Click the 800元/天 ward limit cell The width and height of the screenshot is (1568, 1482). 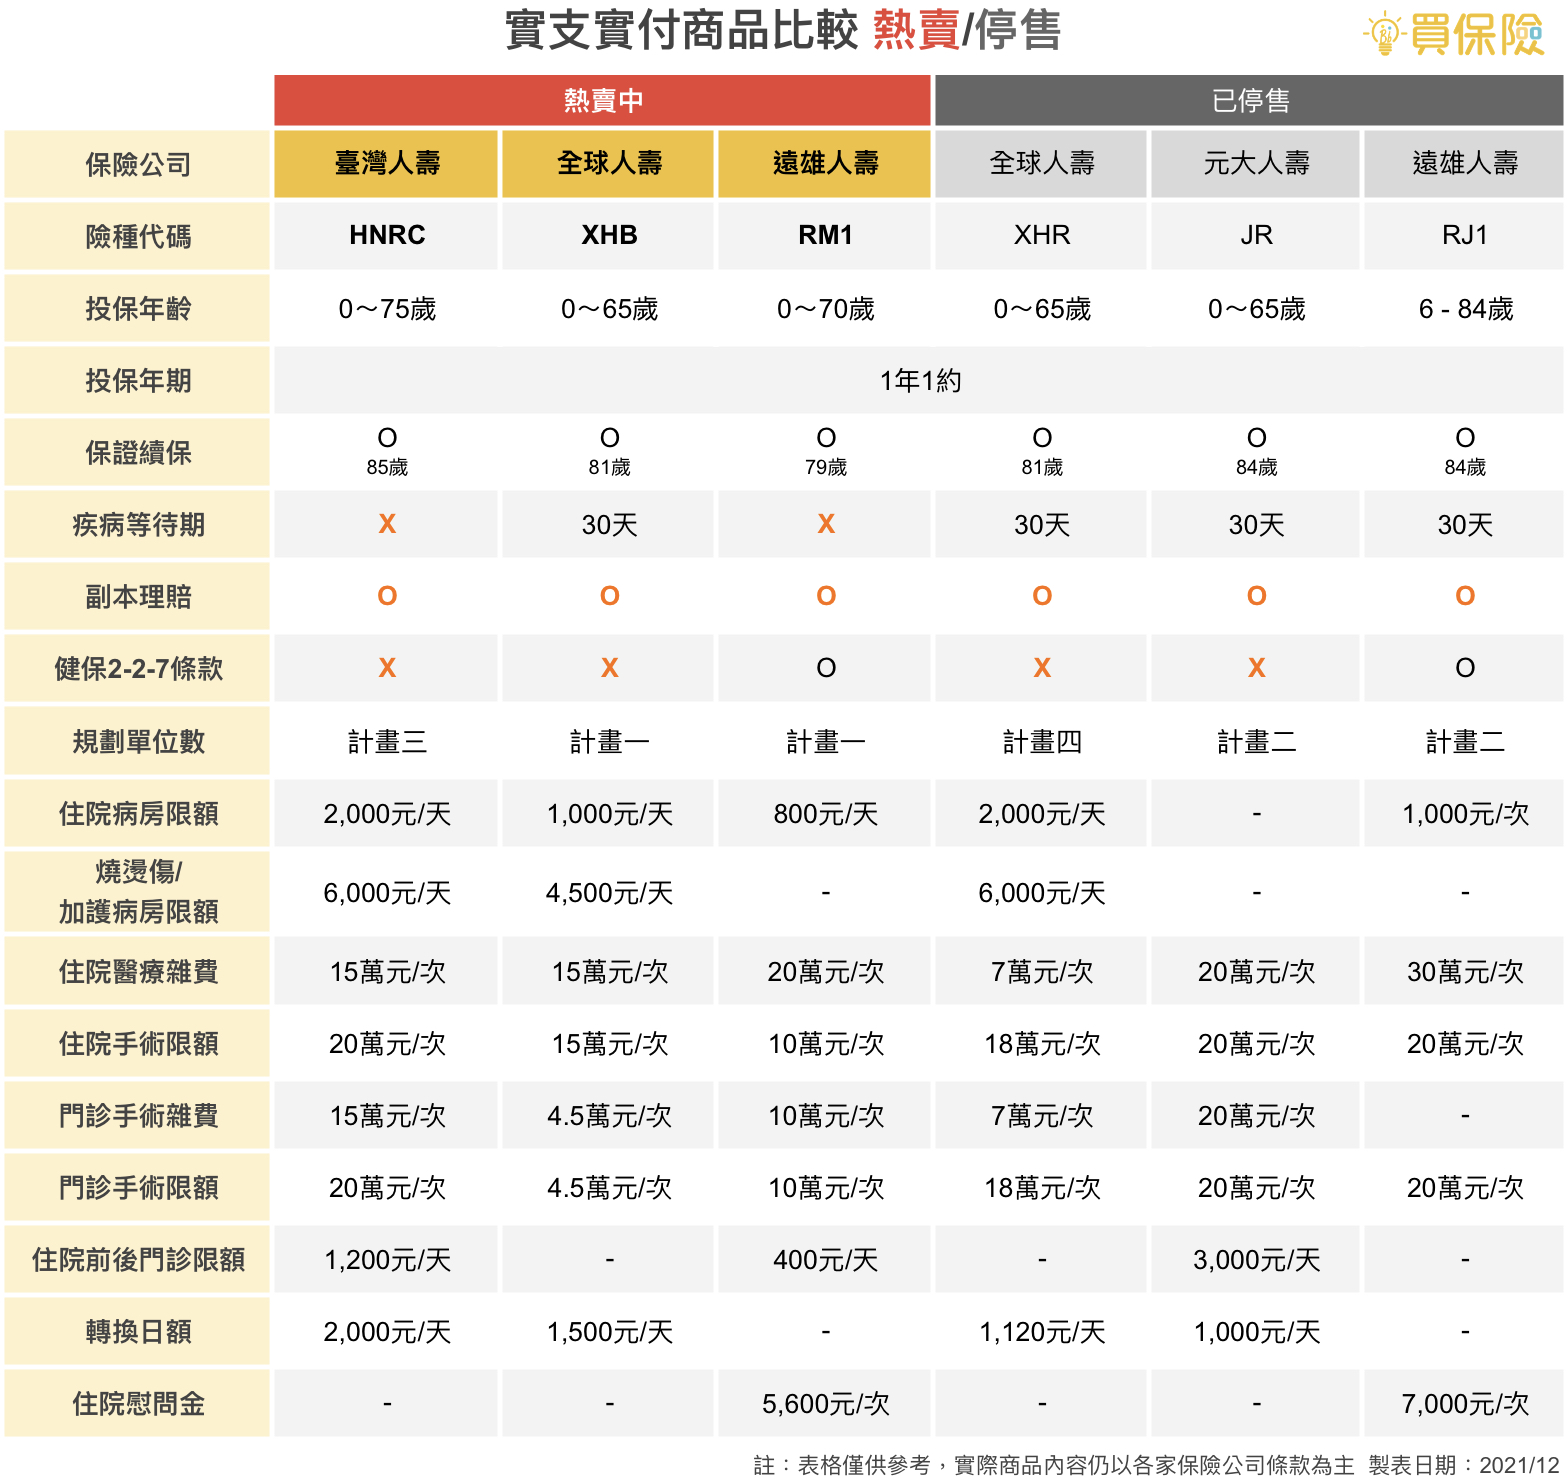tap(825, 814)
